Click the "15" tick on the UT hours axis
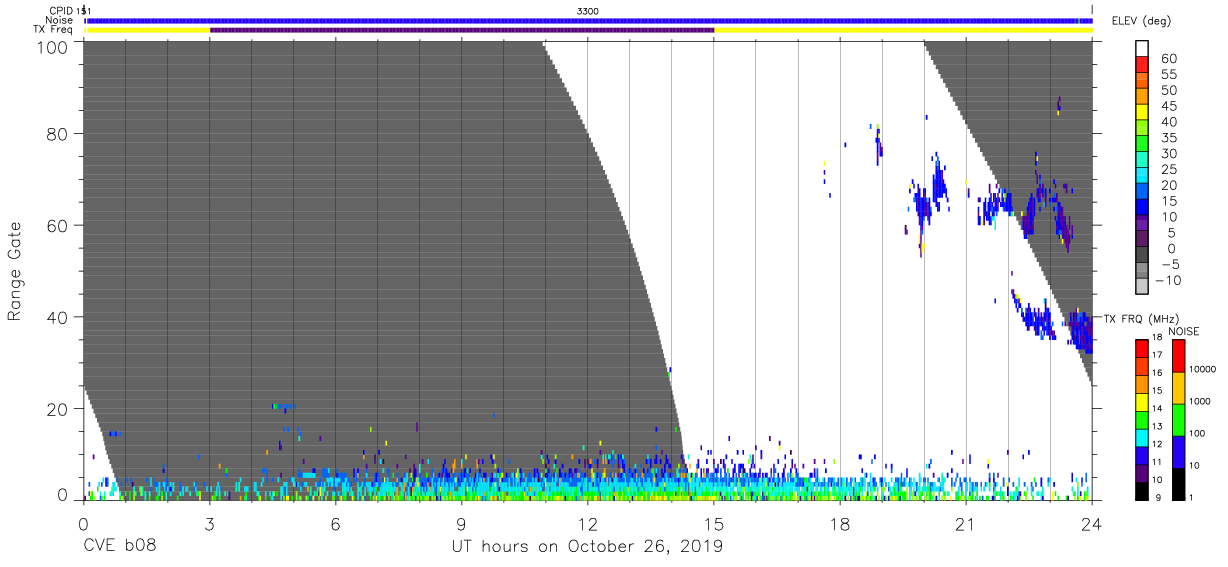The image size is (1228, 567). pos(714,525)
